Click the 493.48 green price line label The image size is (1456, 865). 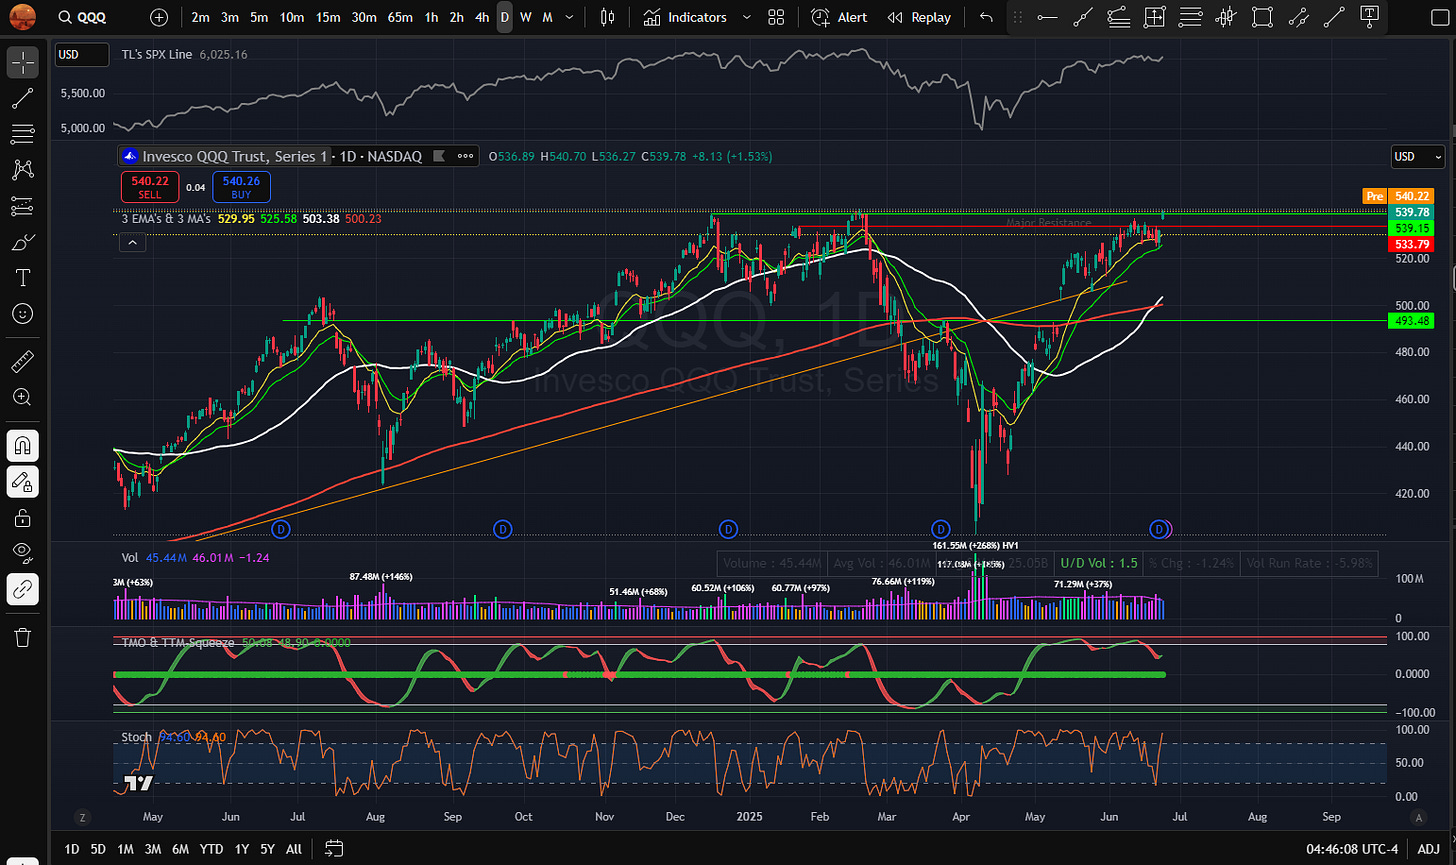tap(1412, 321)
